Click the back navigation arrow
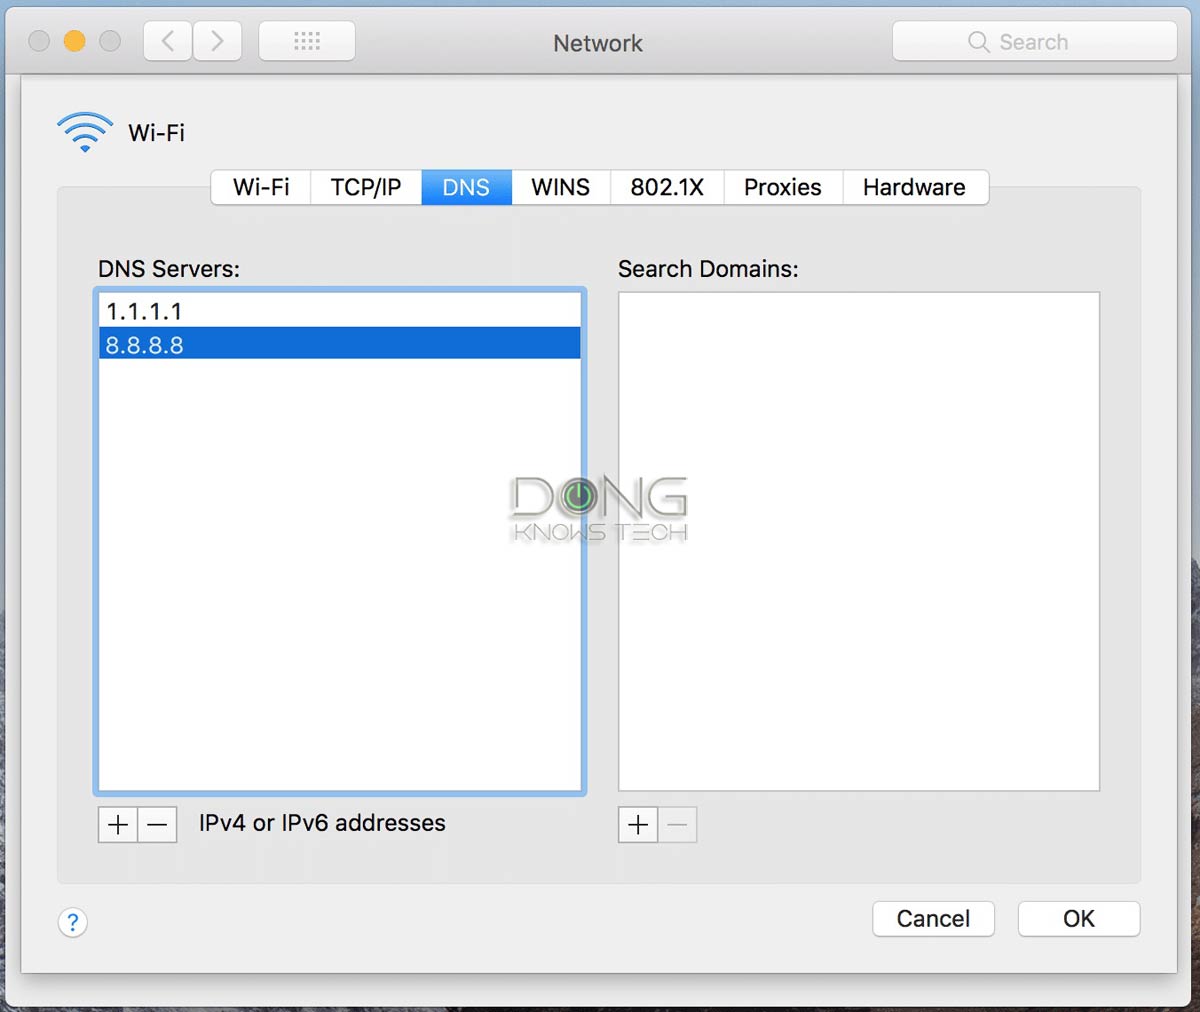This screenshot has width=1200, height=1012. pos(166,40)
